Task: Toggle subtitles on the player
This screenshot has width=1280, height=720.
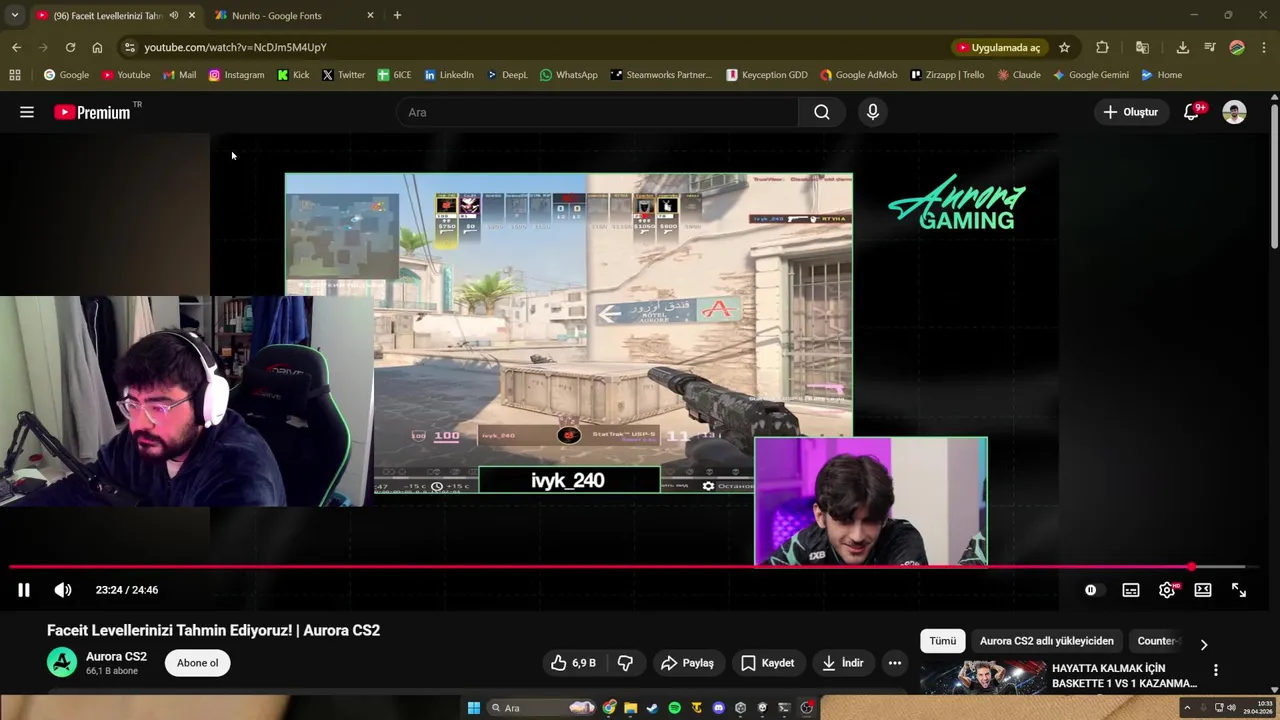Action: point(1131,590)
